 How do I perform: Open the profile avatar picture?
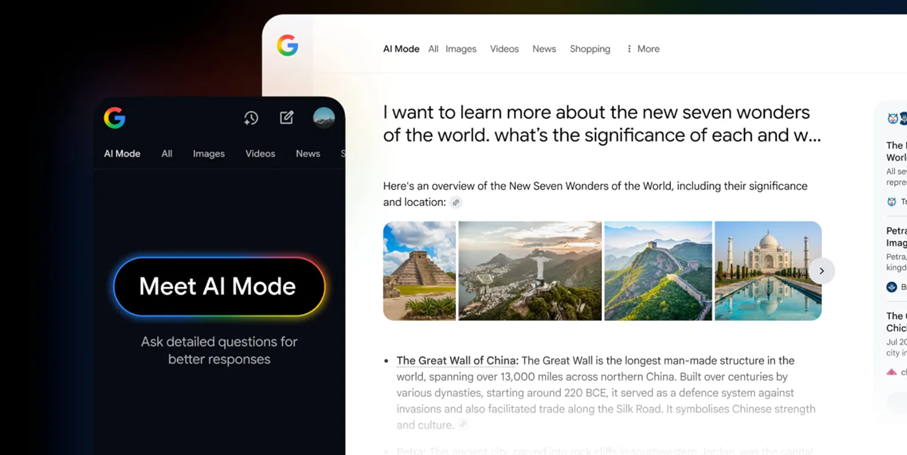click(324, 118)
